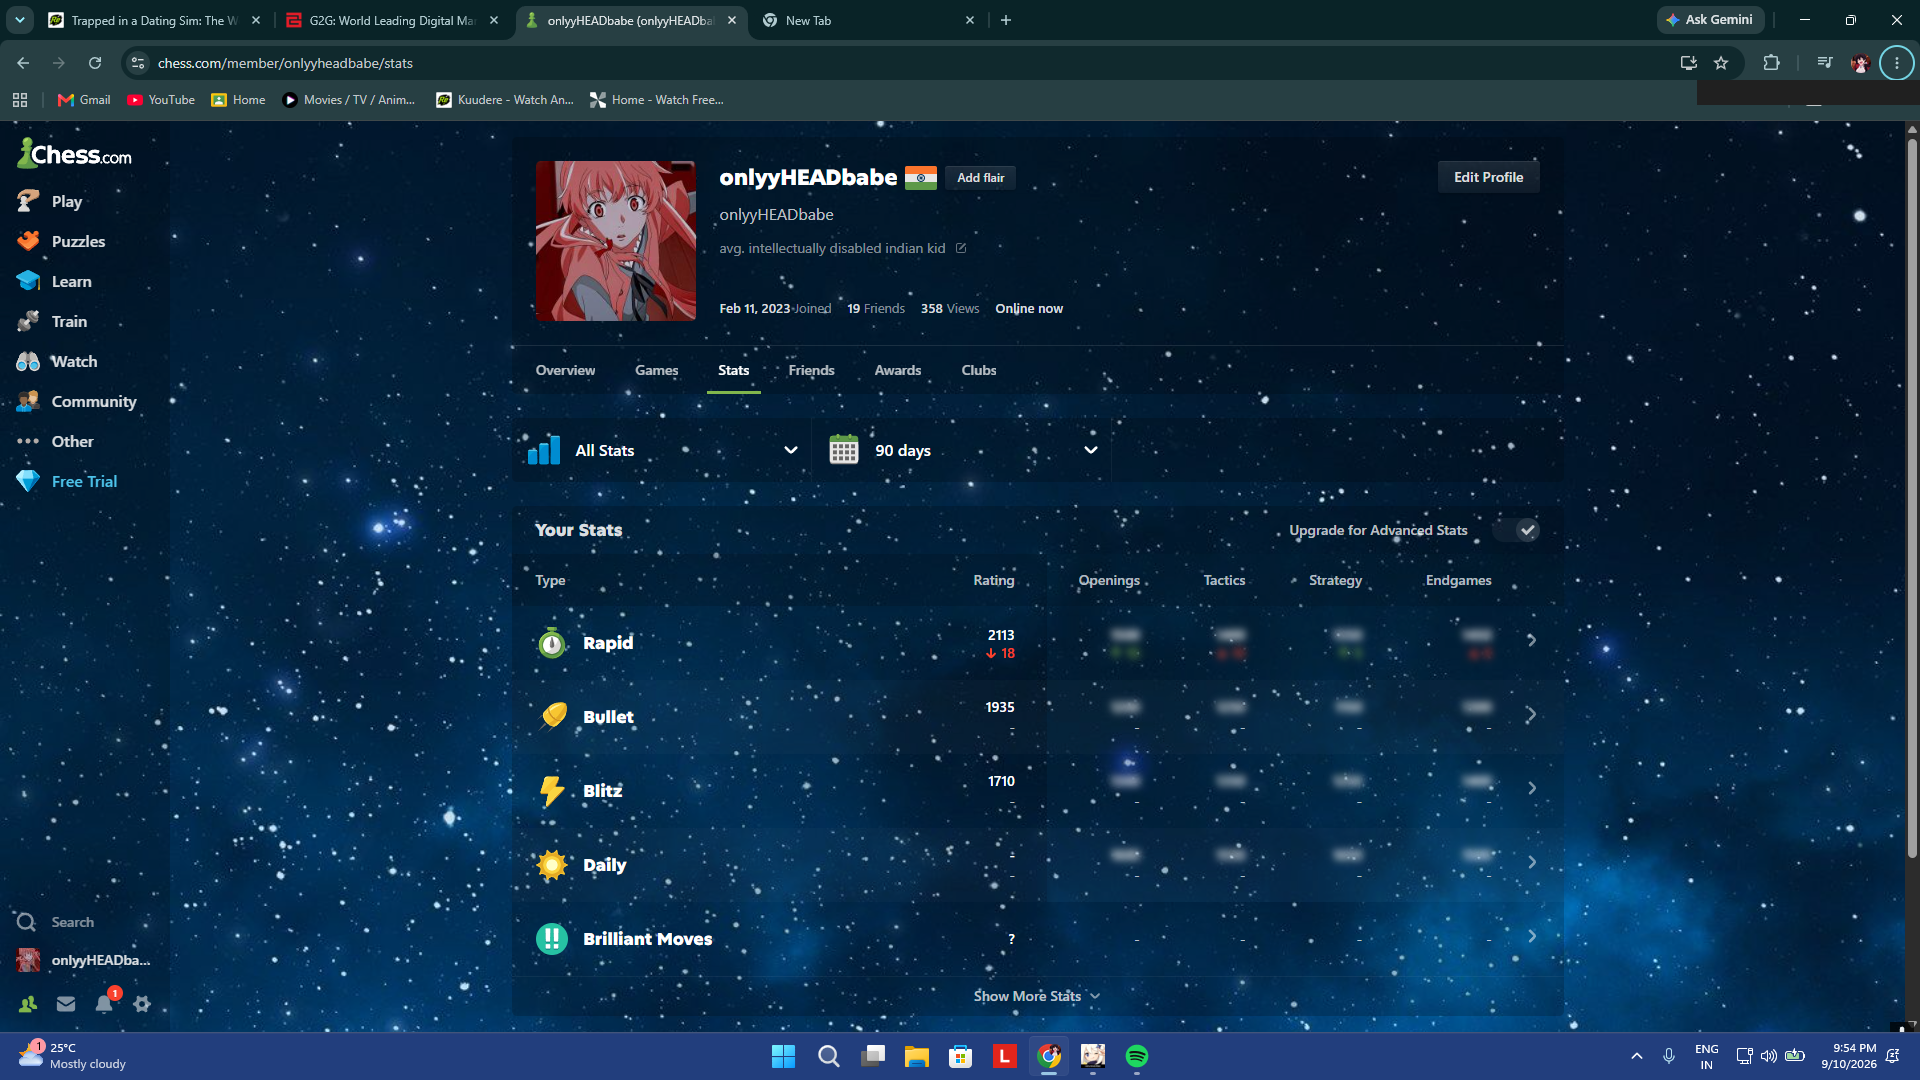The width and height of the screenshot is (1920, 1080).
Task: Open the YouTube bookmark
Action: click(x=161, y=100)
